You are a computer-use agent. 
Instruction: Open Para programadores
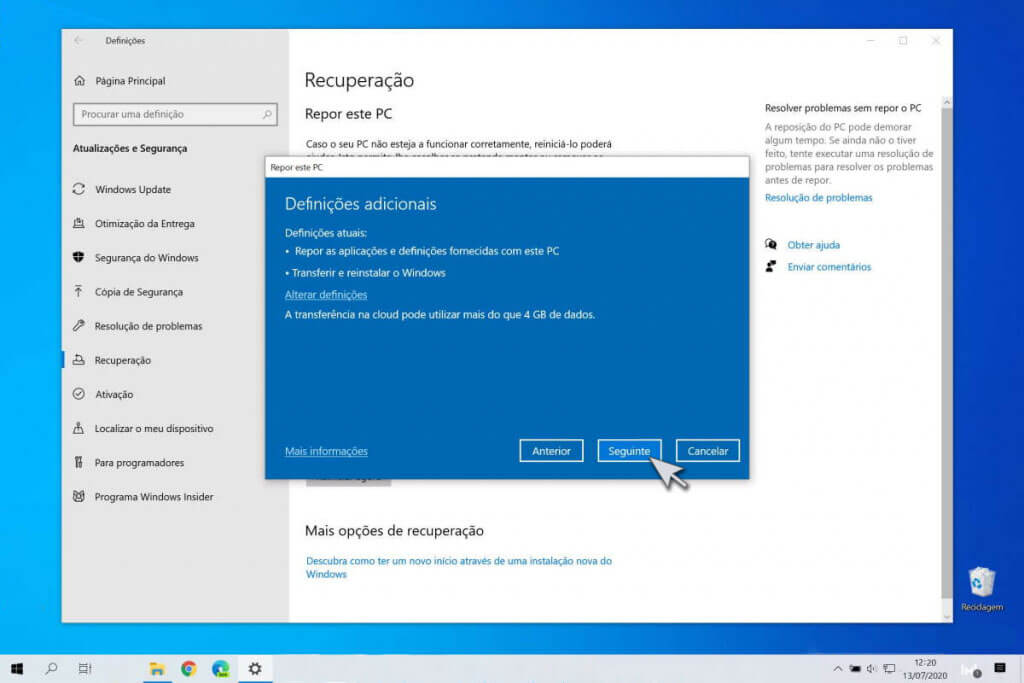pyautogui.click(x=139, y=462)
